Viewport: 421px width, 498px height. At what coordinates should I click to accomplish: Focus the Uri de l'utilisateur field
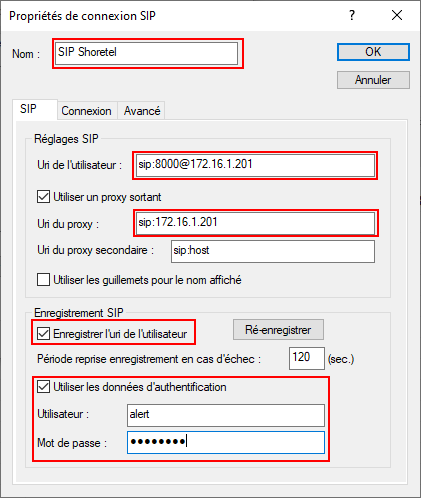pyautogui.click(x=255, y=165)
